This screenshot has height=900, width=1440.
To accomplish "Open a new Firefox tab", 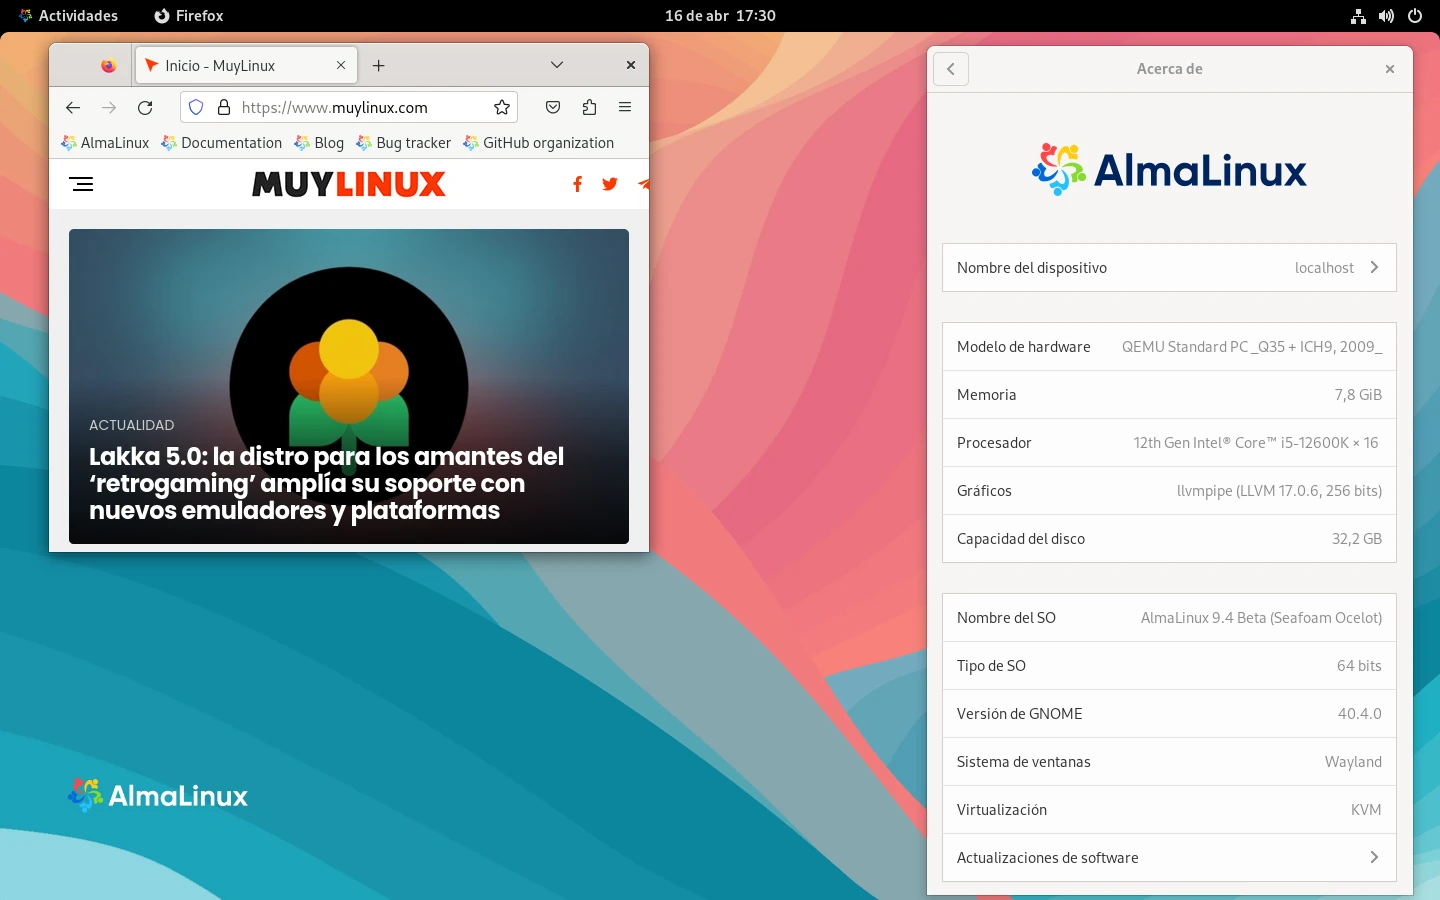I will click(x=378, y=66).
